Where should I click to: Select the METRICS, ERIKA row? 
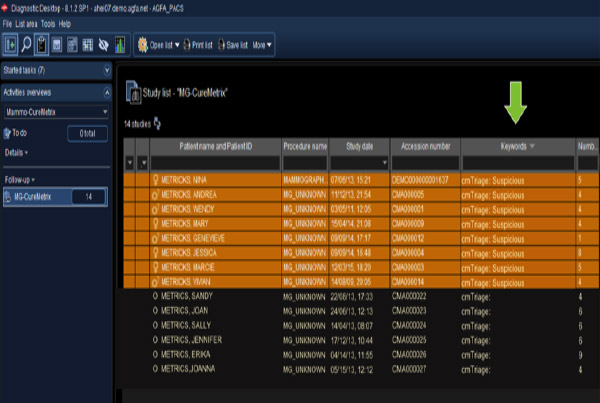coord(361,354)
